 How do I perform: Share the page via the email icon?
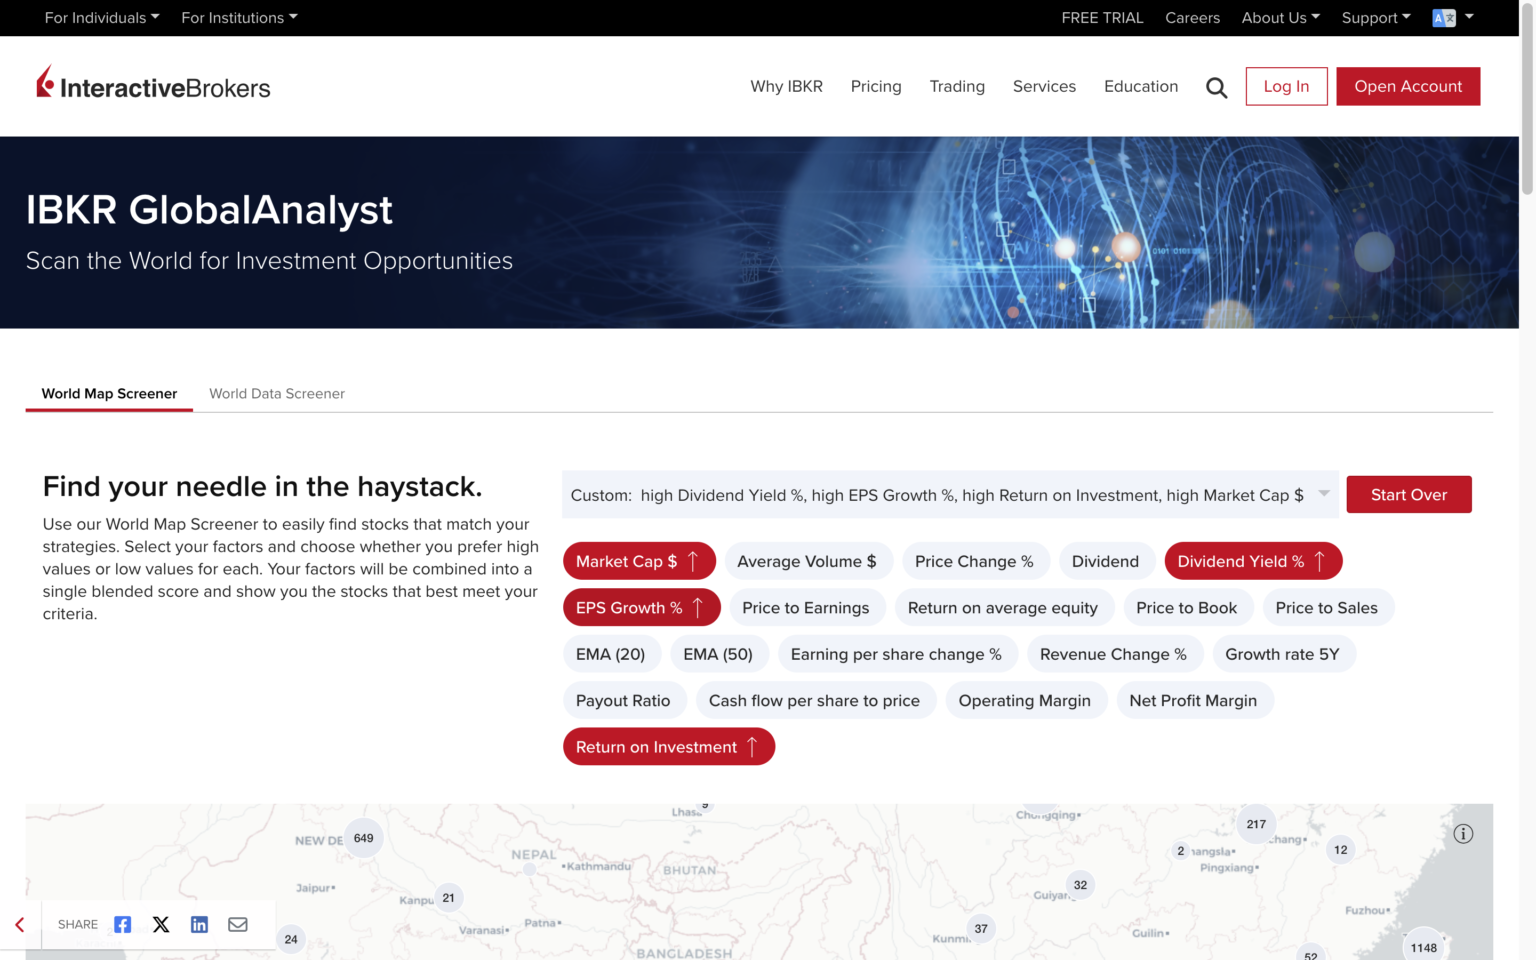(x=237, y=924)
